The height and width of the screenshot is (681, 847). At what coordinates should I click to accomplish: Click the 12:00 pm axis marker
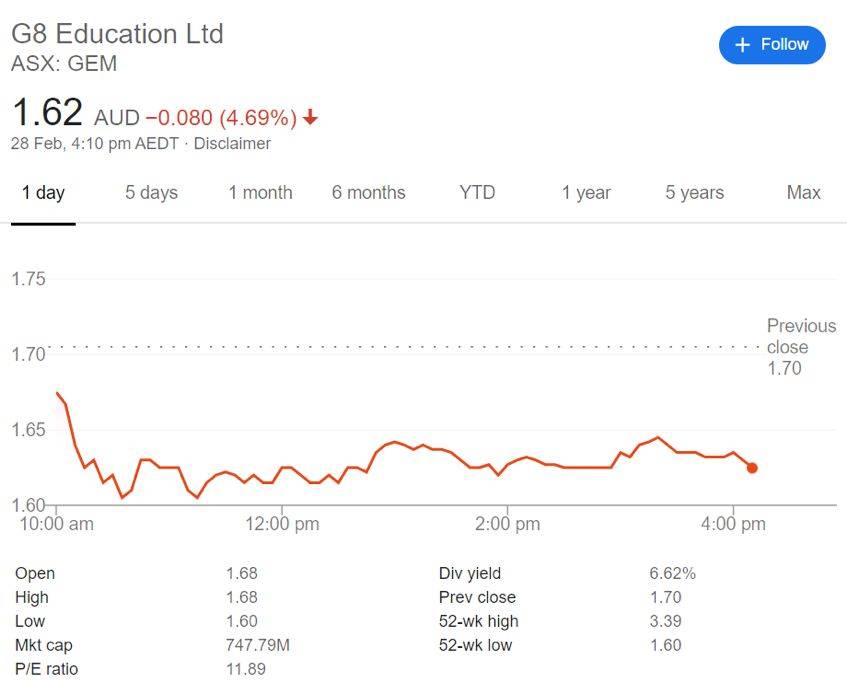point(282,523)
